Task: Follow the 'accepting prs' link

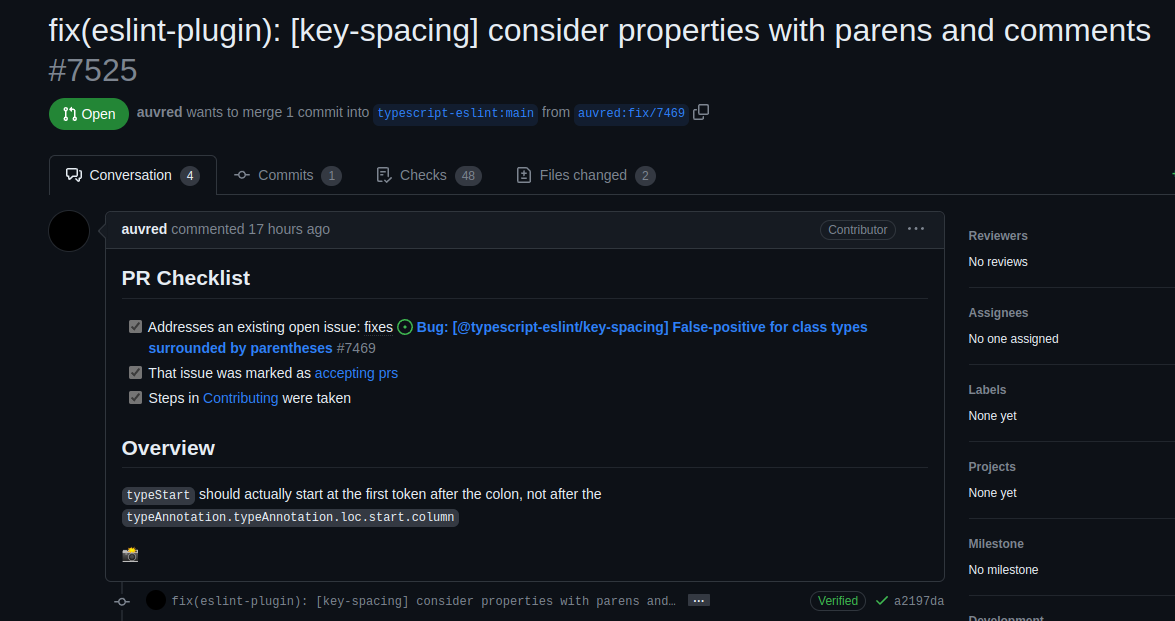Action: [356, 372]
